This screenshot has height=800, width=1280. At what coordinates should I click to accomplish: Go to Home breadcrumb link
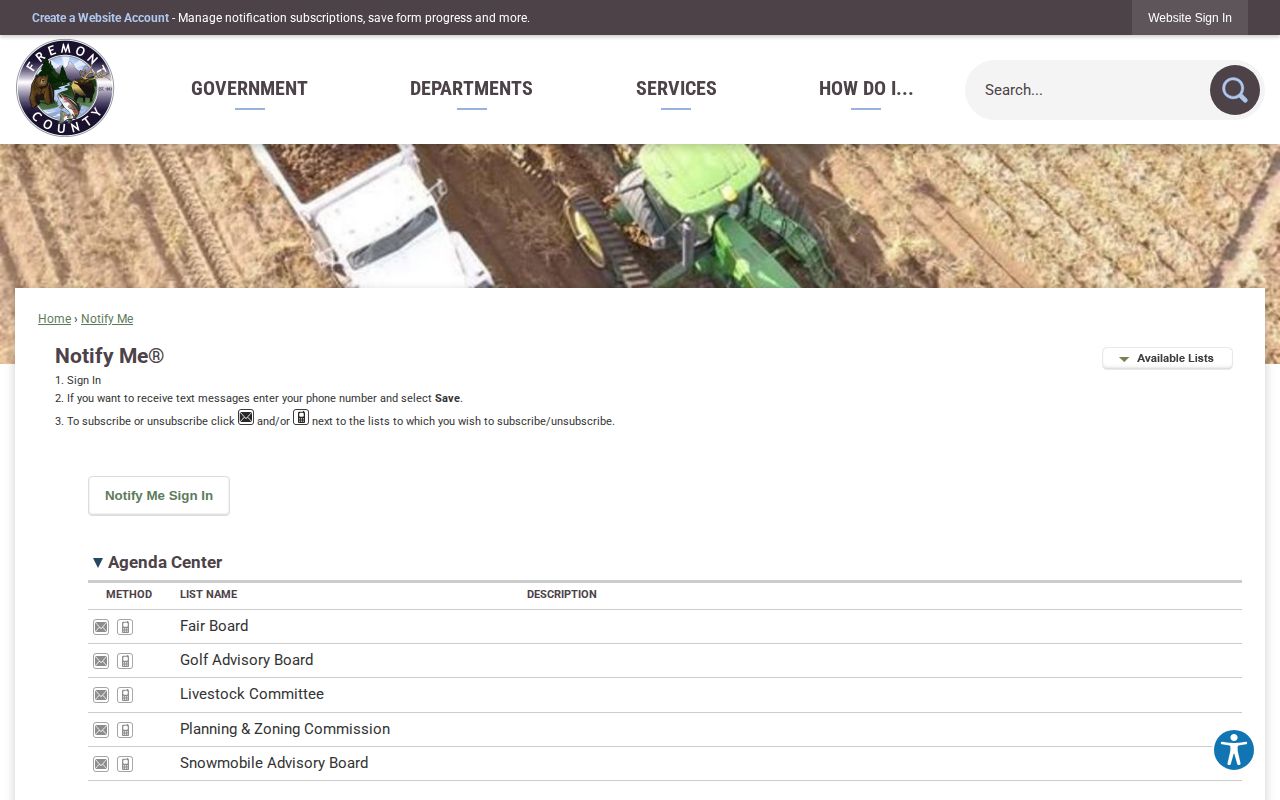pos(54,319)
